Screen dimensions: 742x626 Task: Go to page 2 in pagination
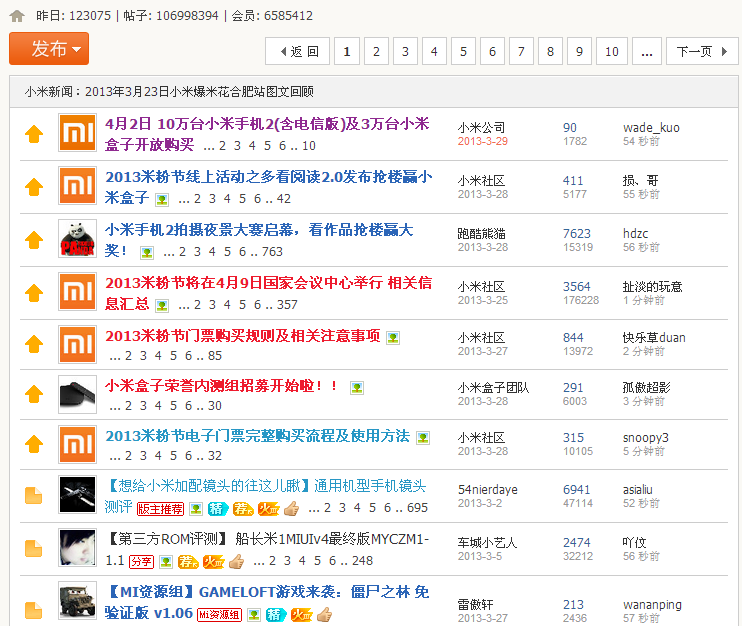[376, 51]
